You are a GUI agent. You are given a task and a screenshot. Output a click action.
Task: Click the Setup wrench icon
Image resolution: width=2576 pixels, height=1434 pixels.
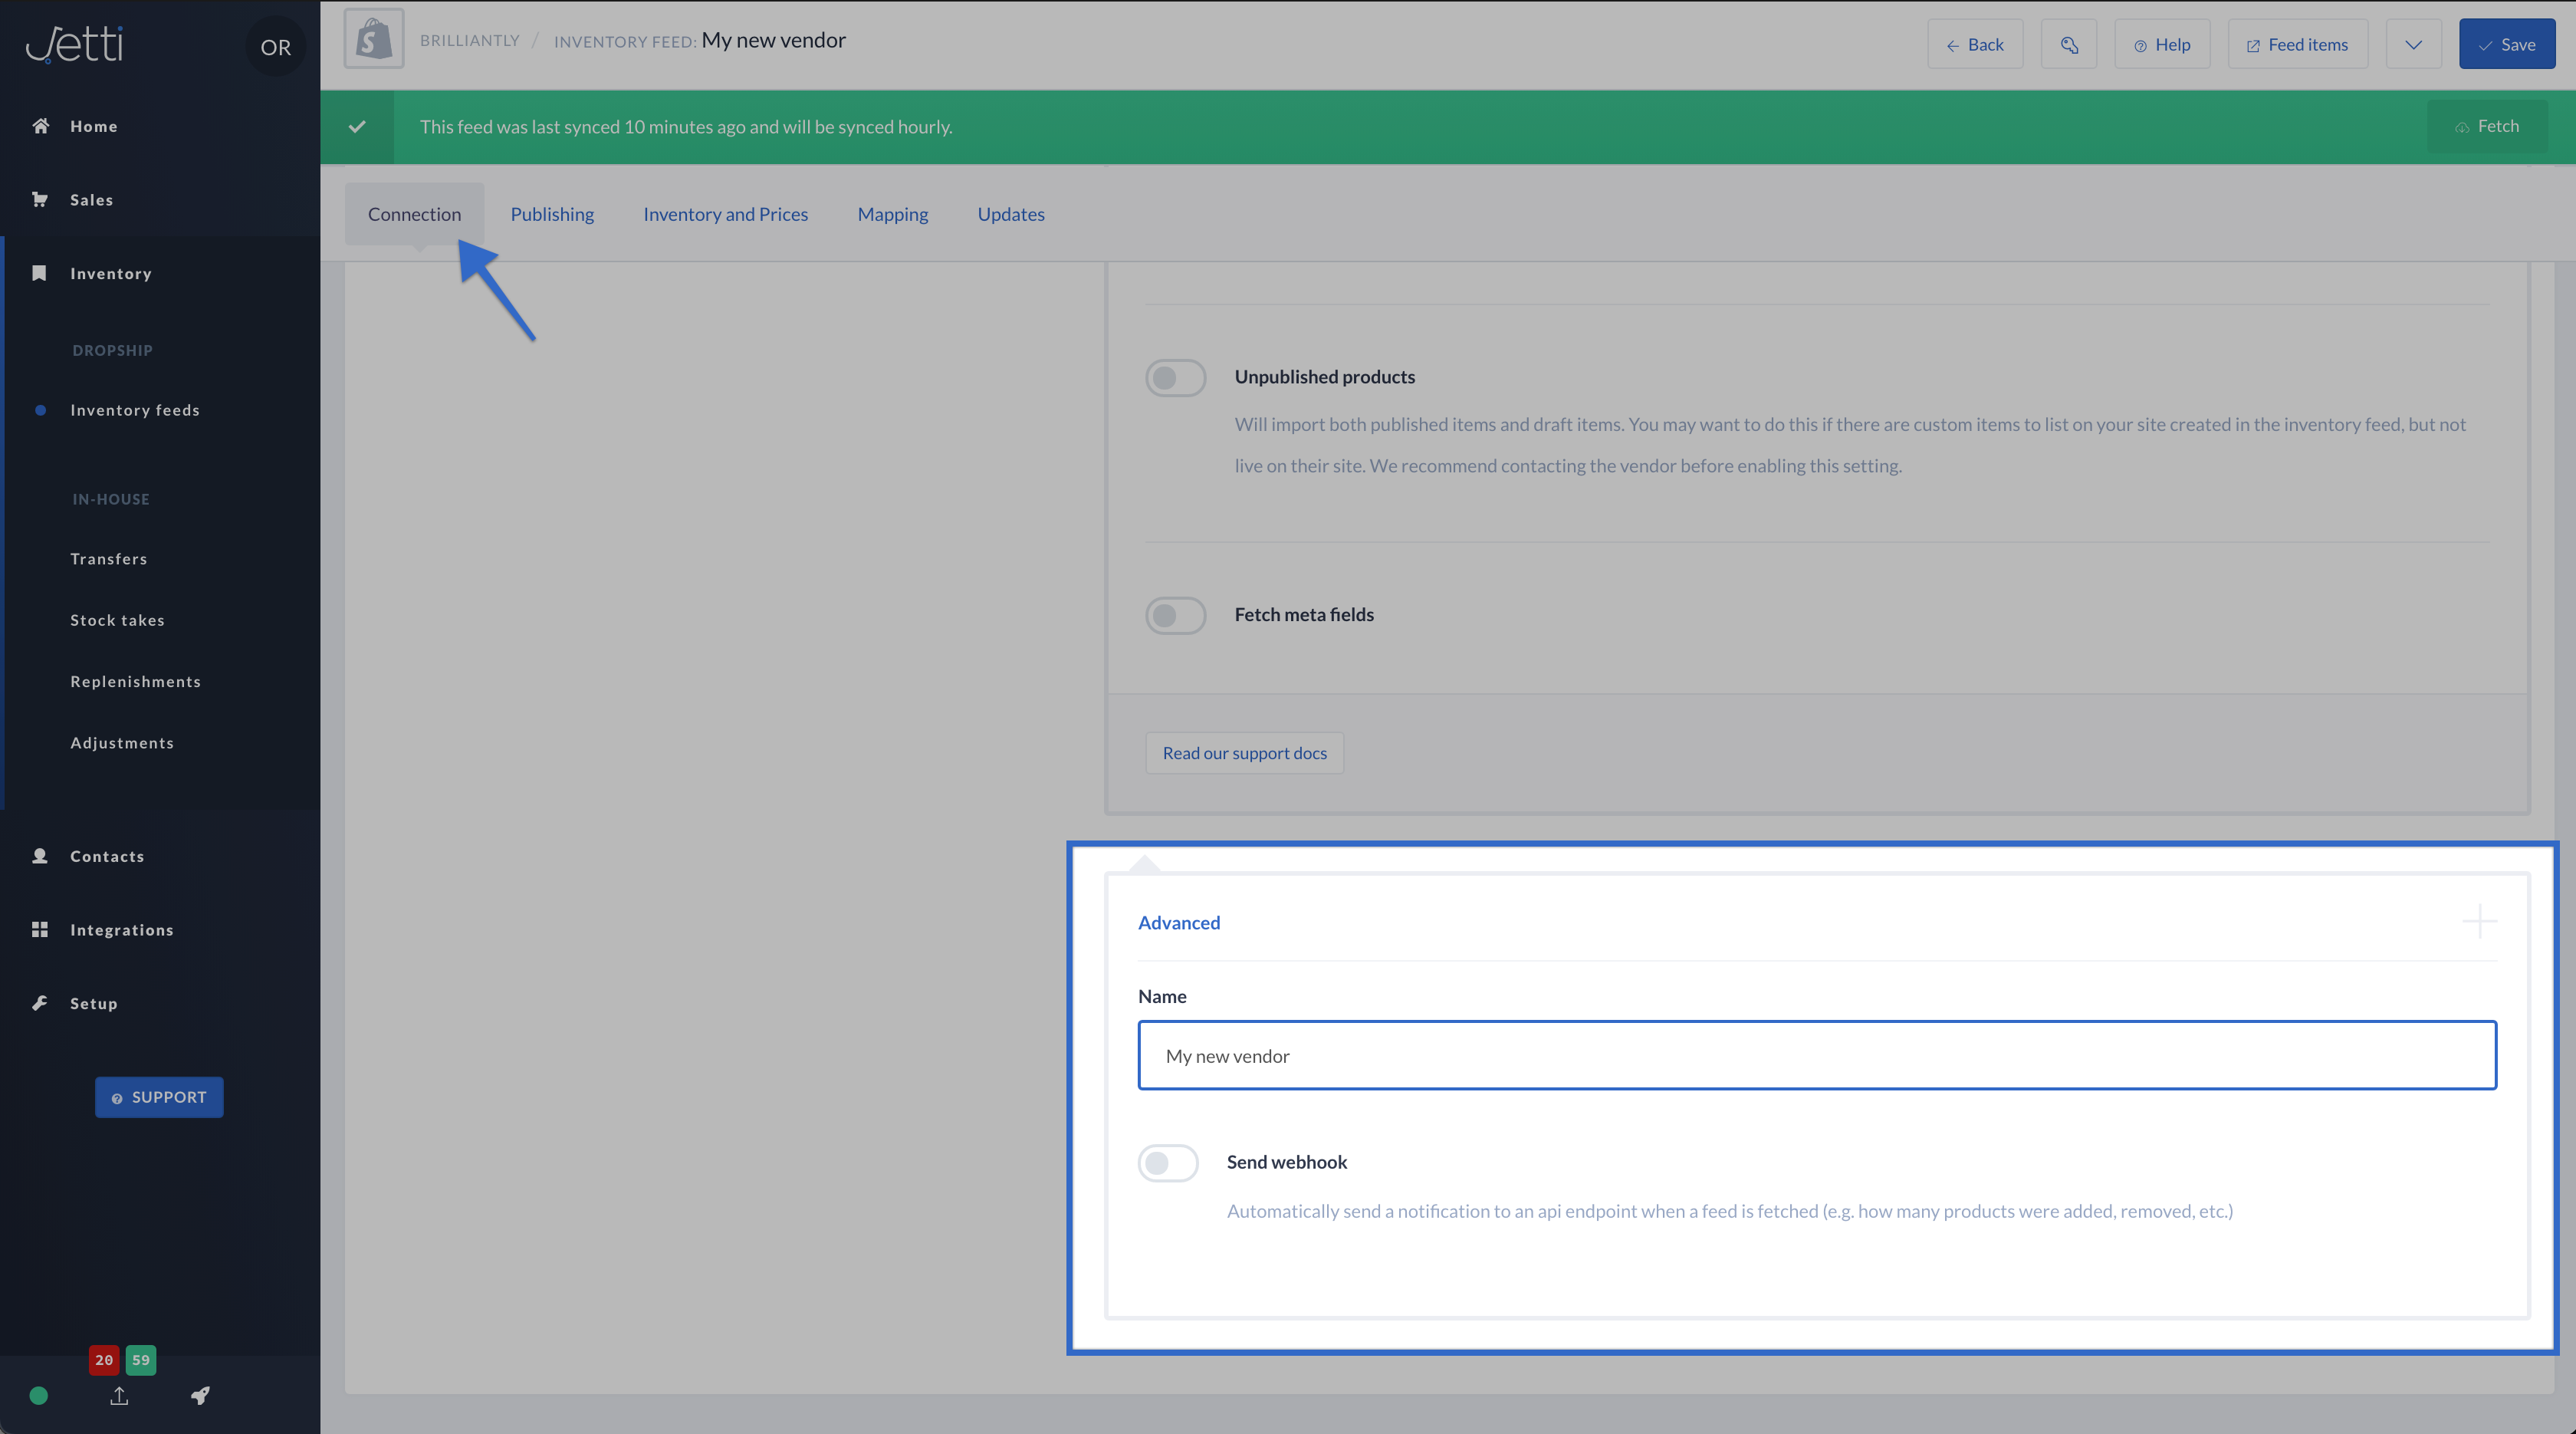tap(40, 1003)
